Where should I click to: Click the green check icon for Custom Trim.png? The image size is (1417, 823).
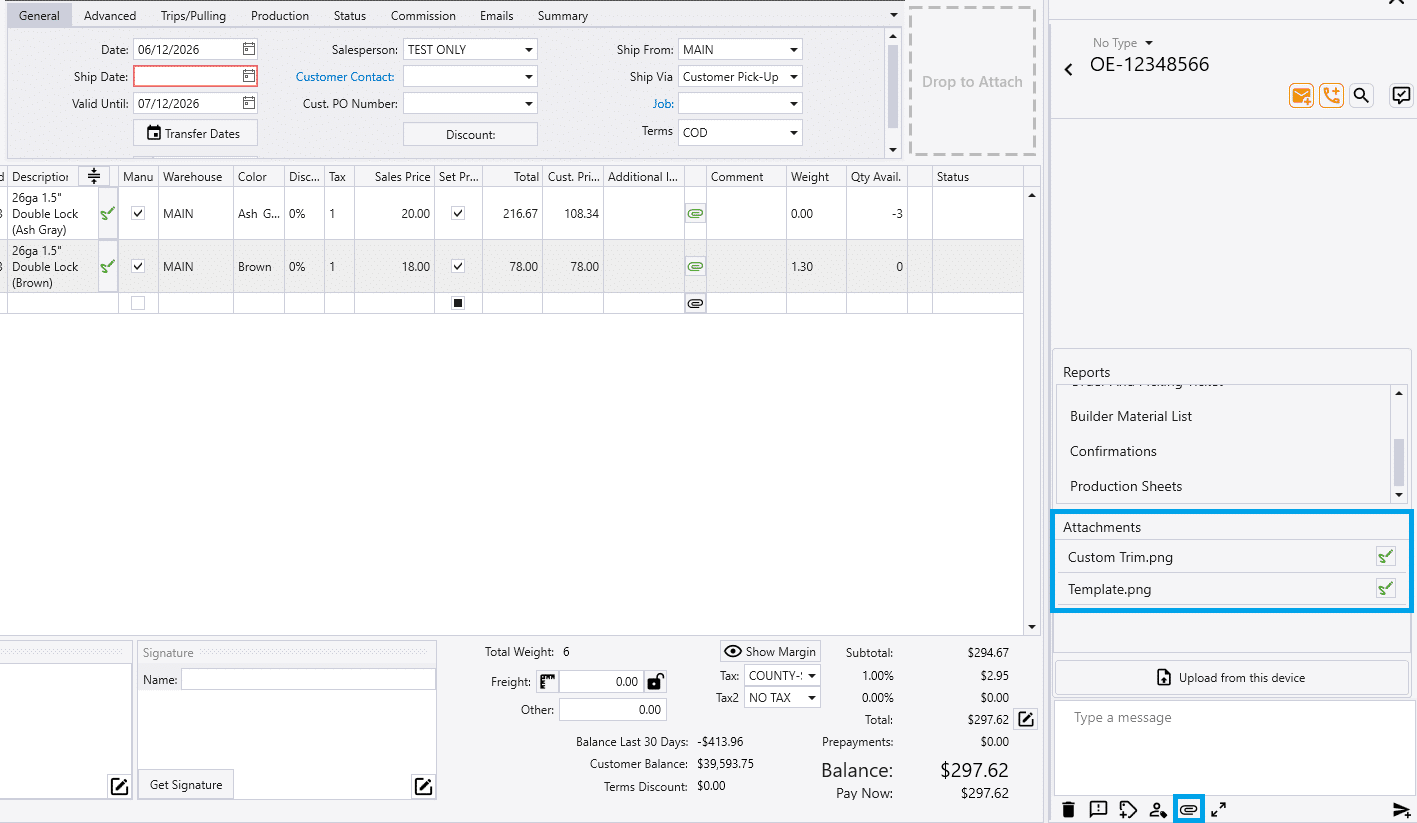(1385, 557)
